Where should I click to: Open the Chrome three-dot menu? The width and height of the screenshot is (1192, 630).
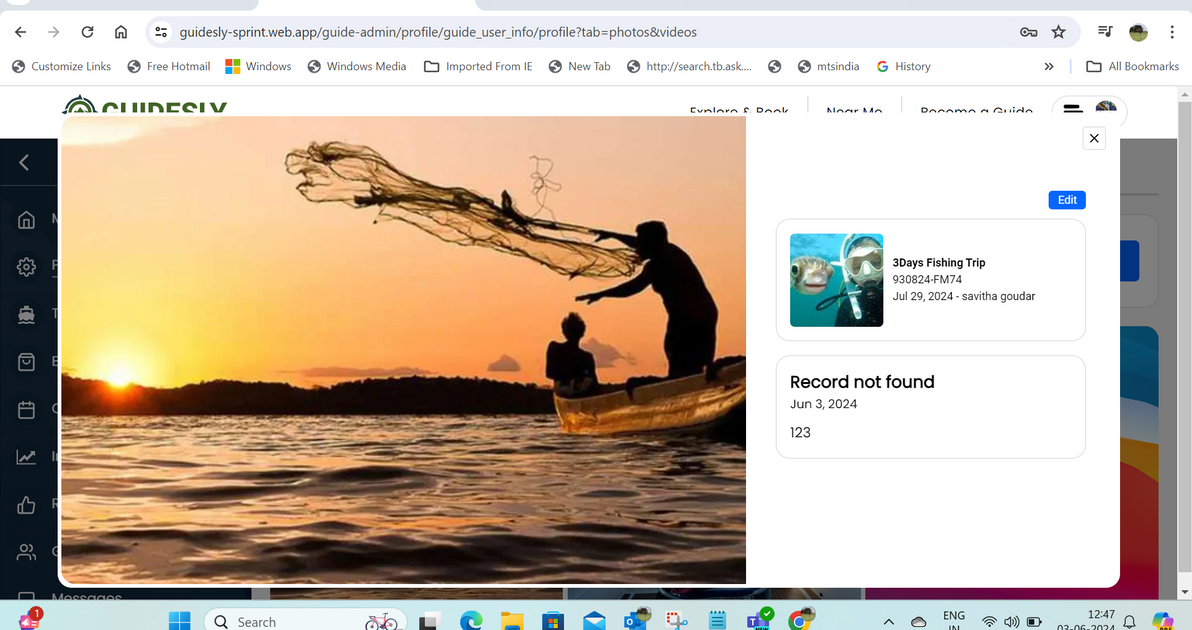[x=1172, y=32]
